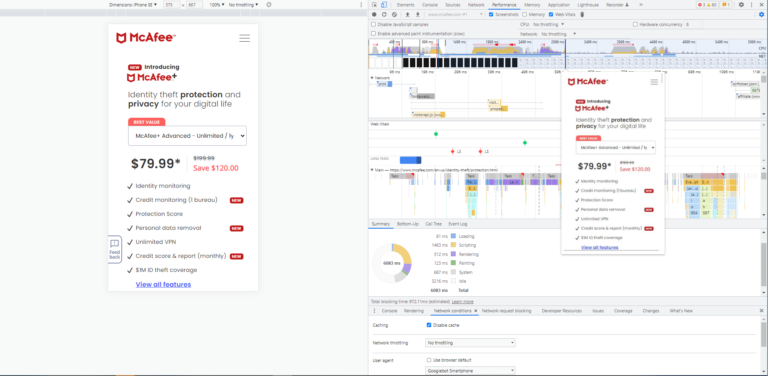Open the Coverage drawer tab

[x=623, y=310]
